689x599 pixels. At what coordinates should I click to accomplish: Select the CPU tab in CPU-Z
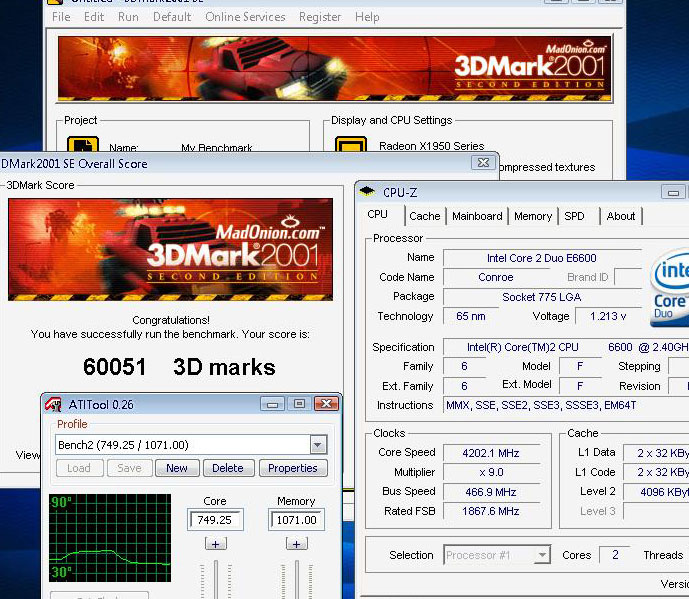377,214
